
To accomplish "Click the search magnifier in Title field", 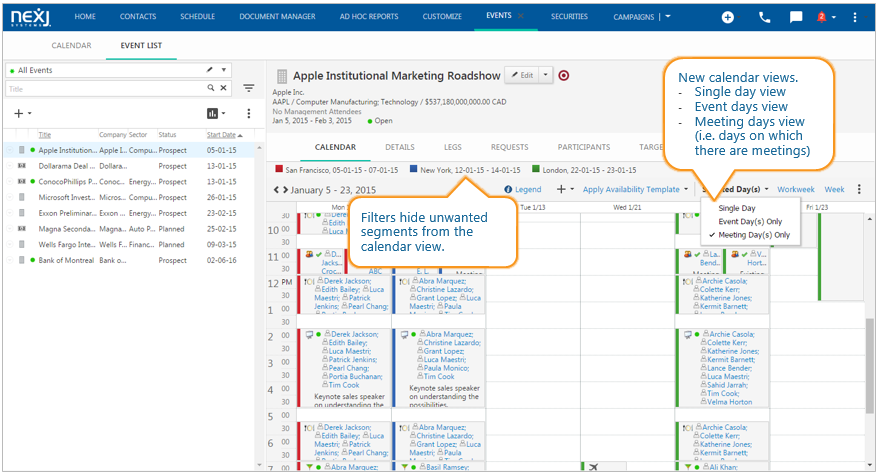I will pos(211,88).
